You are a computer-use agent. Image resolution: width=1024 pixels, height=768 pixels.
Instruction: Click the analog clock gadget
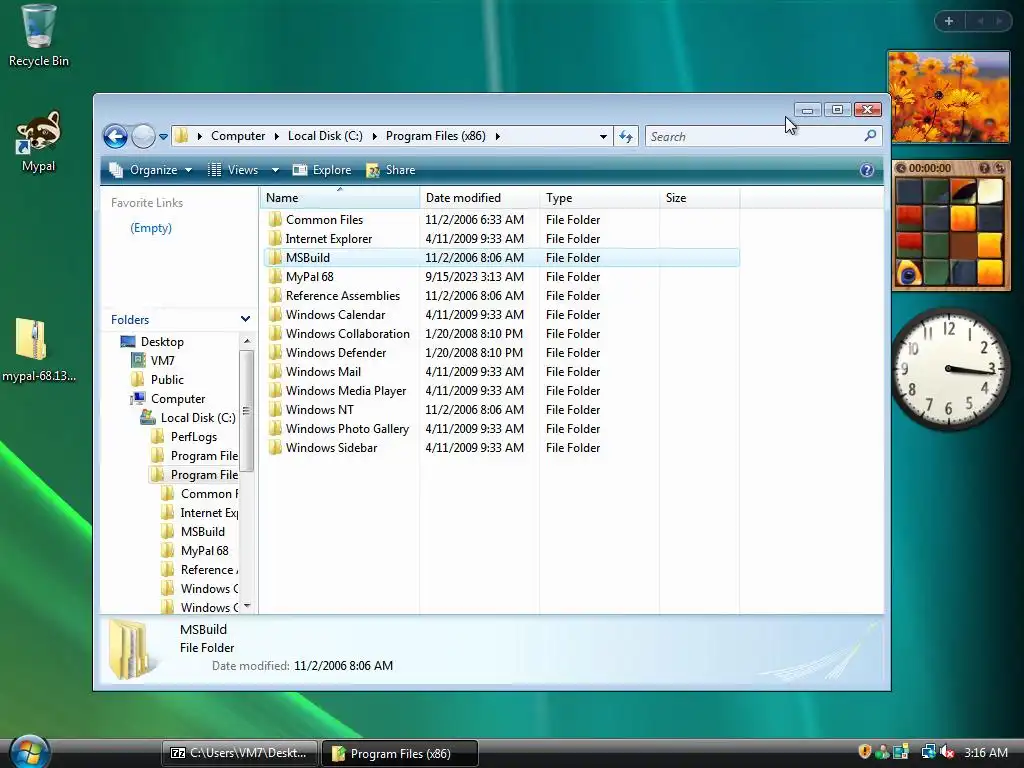pyautogui.click(x=949, y=369)
